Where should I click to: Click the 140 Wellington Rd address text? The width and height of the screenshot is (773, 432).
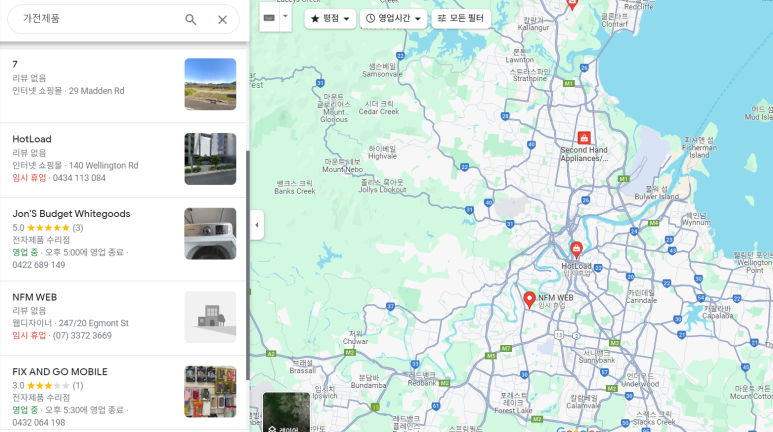pyautogui.click(x=104, y=165)
